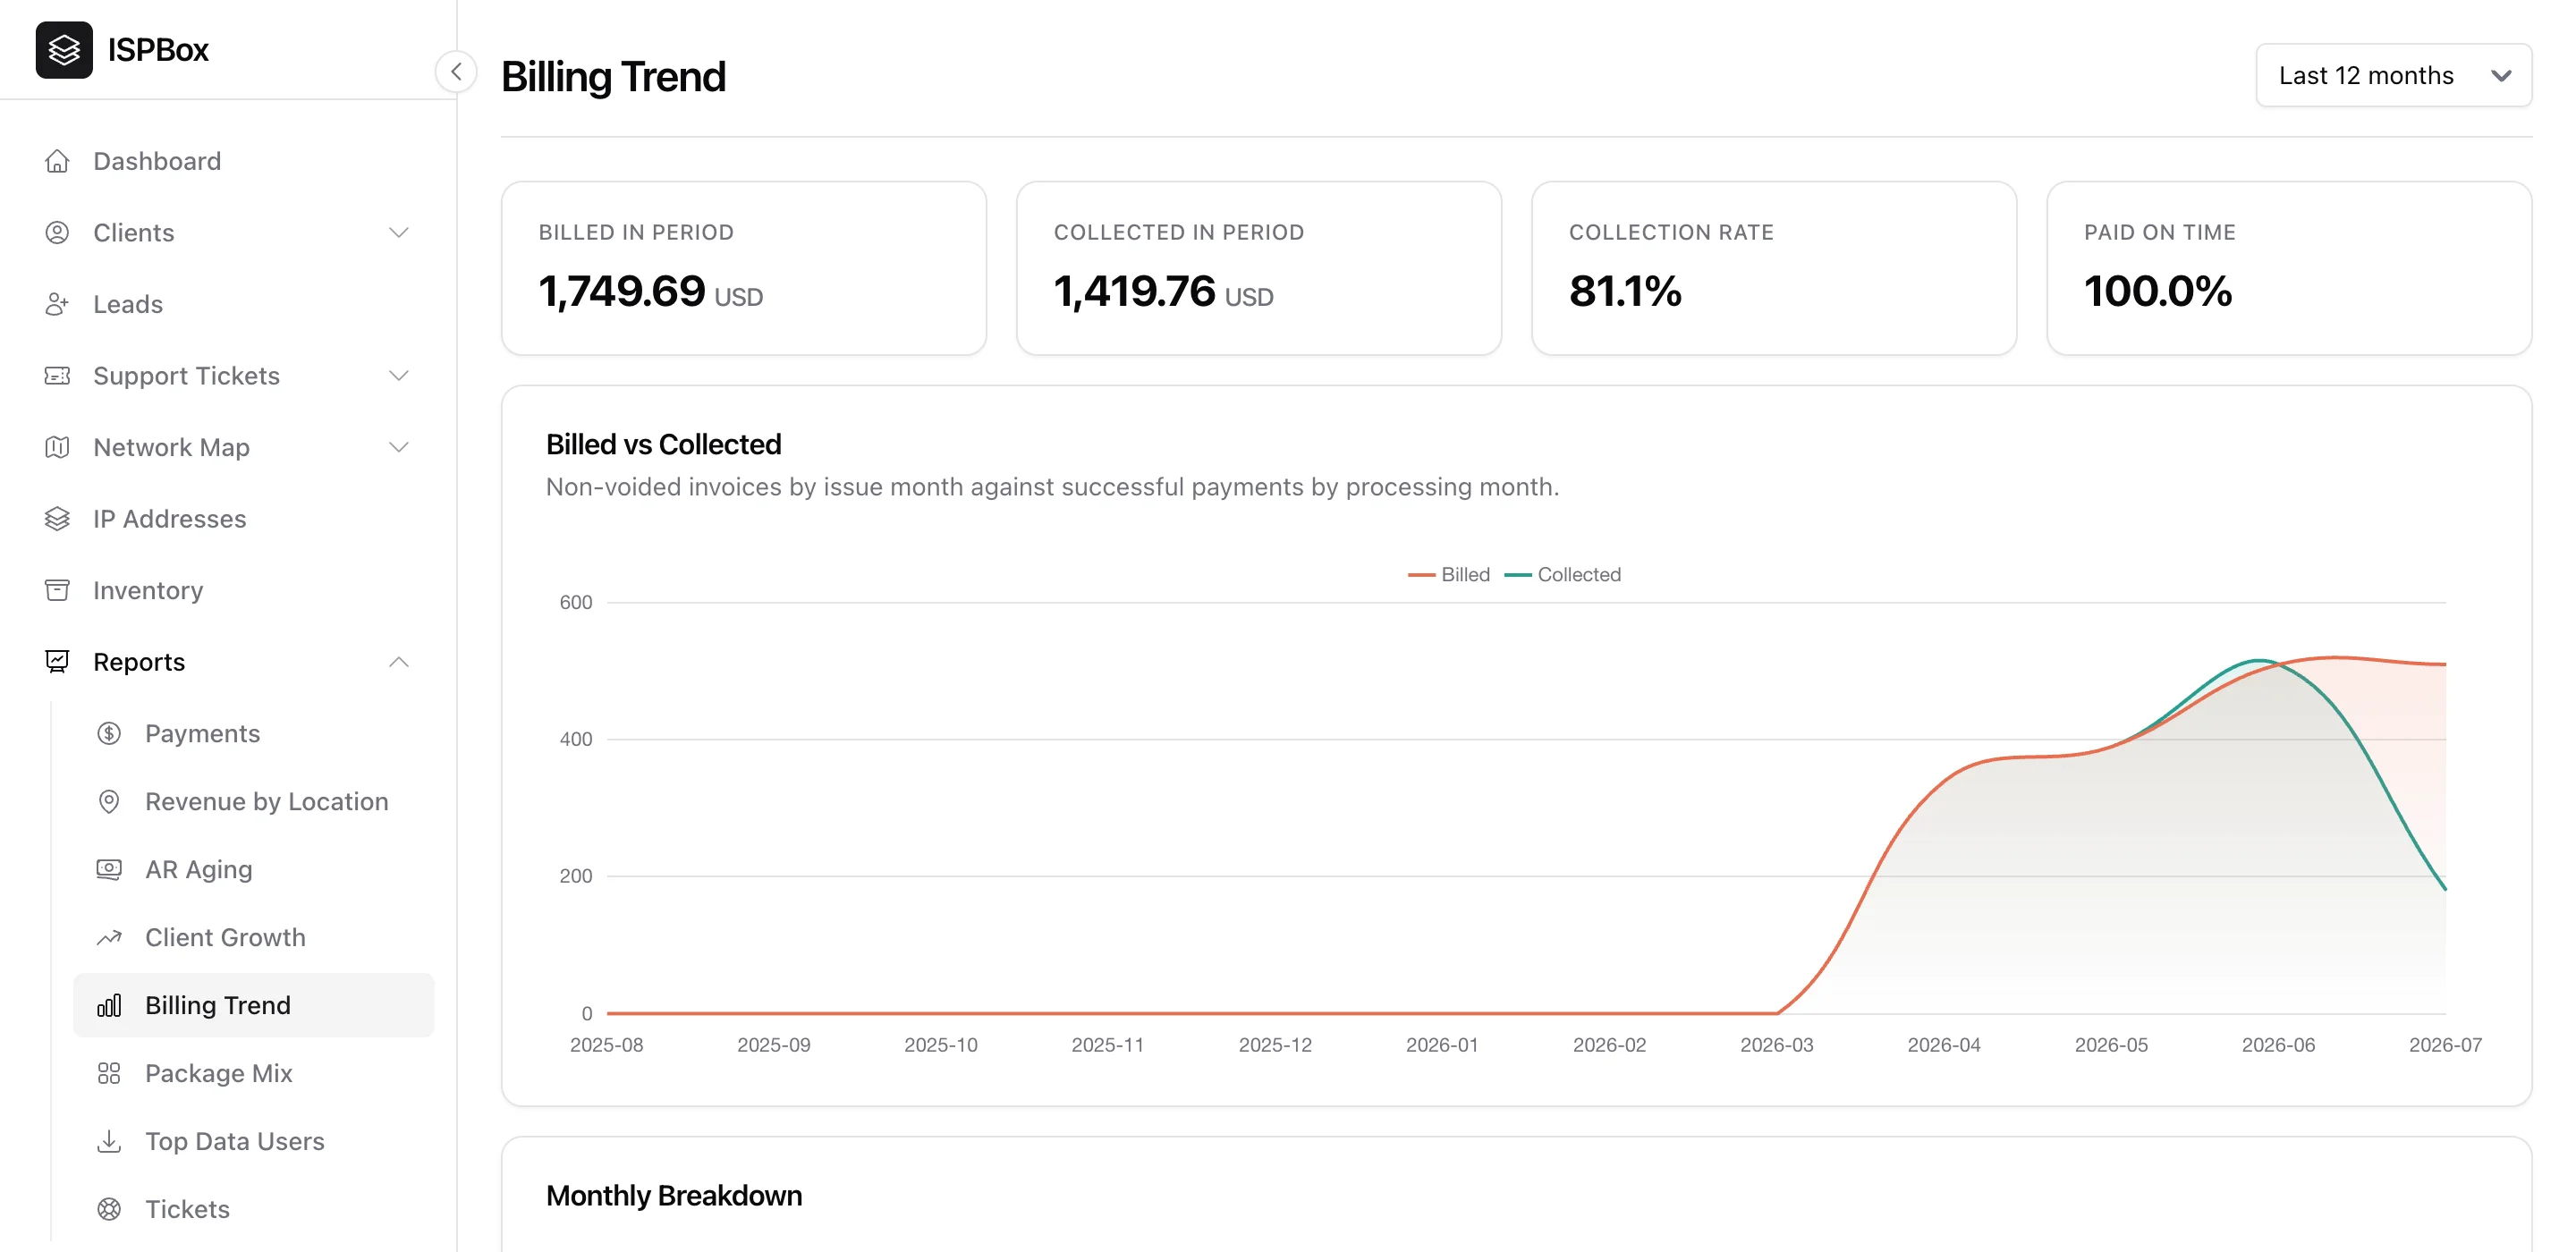Click the orange Billed legend line swatch
The image size is (2576, 1252).
click(1421, 575)
